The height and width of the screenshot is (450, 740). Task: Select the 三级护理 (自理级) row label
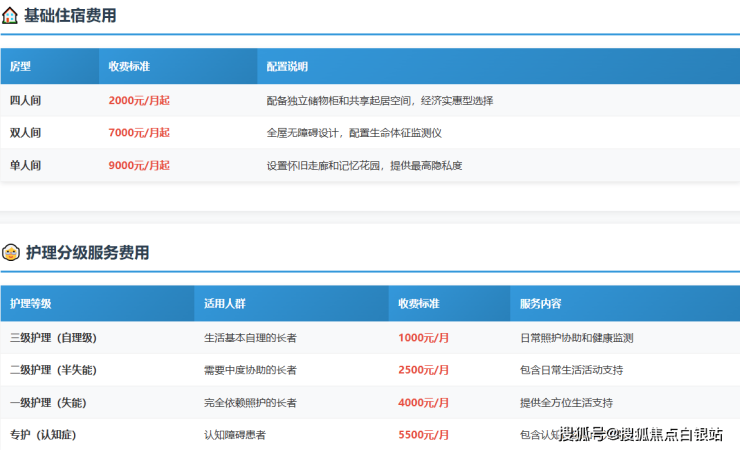[53, 338]
